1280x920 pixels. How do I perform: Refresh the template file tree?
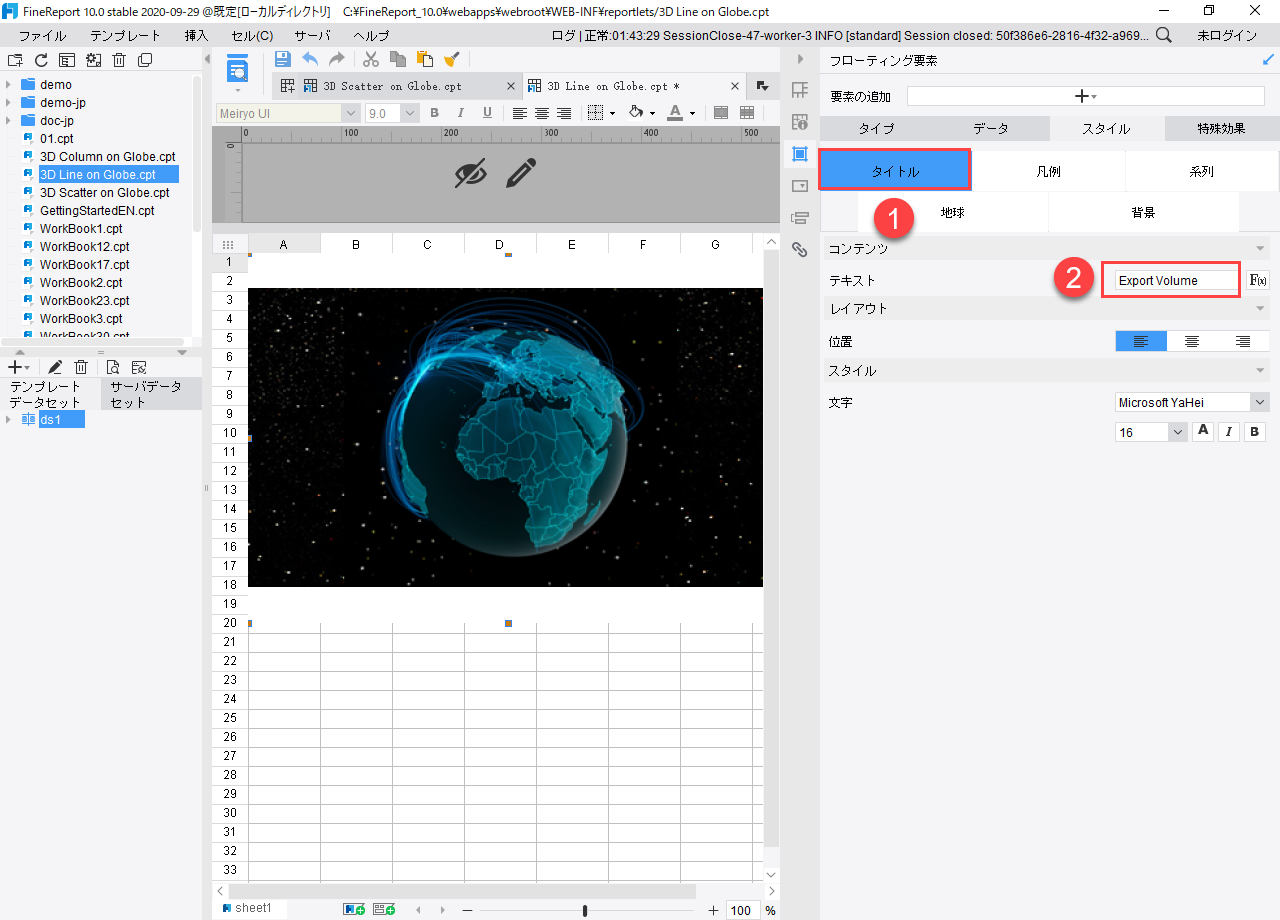pyautogui.click(x=41, y=60)
